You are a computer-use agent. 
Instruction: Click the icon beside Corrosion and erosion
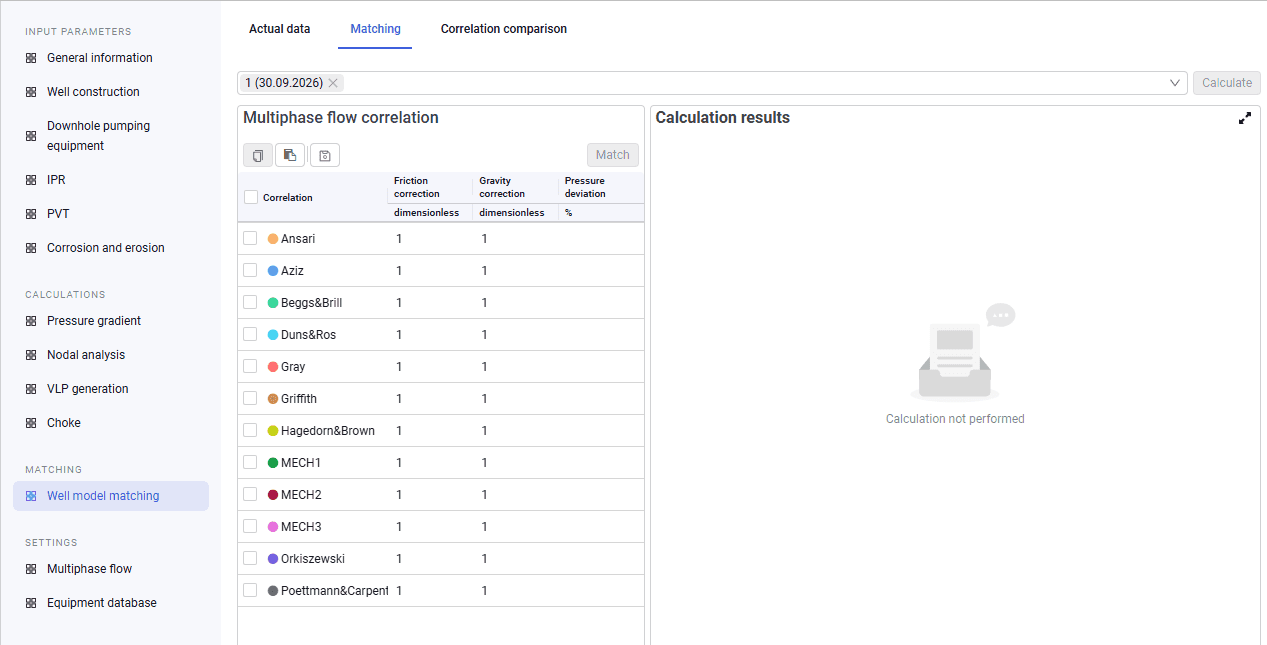pos(31,248)
